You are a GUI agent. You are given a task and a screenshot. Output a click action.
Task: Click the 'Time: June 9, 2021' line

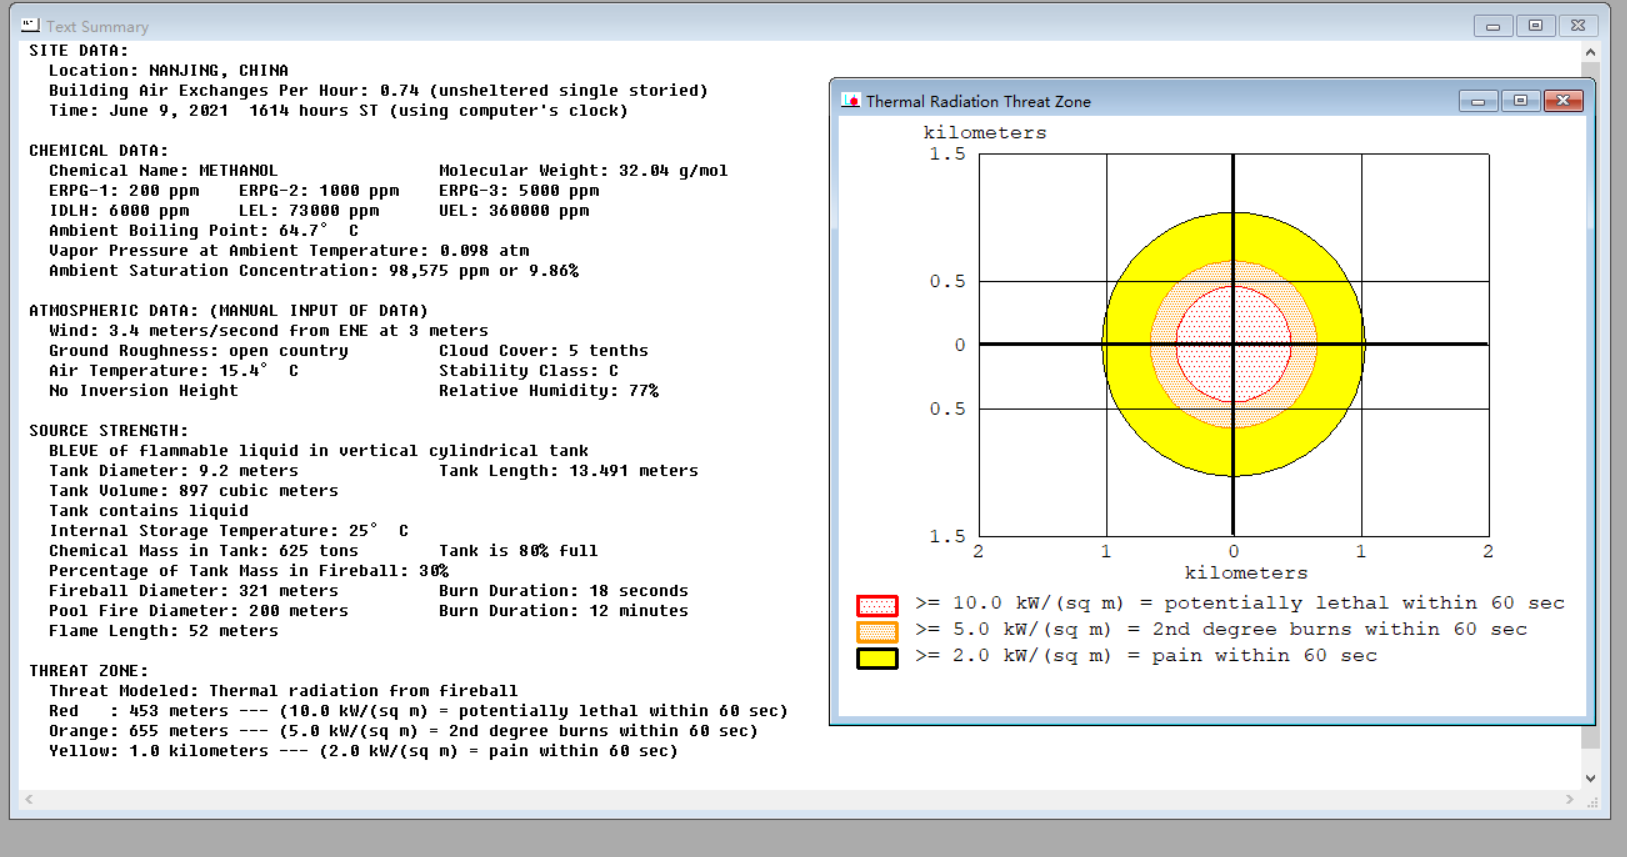[x=338, y=111]
